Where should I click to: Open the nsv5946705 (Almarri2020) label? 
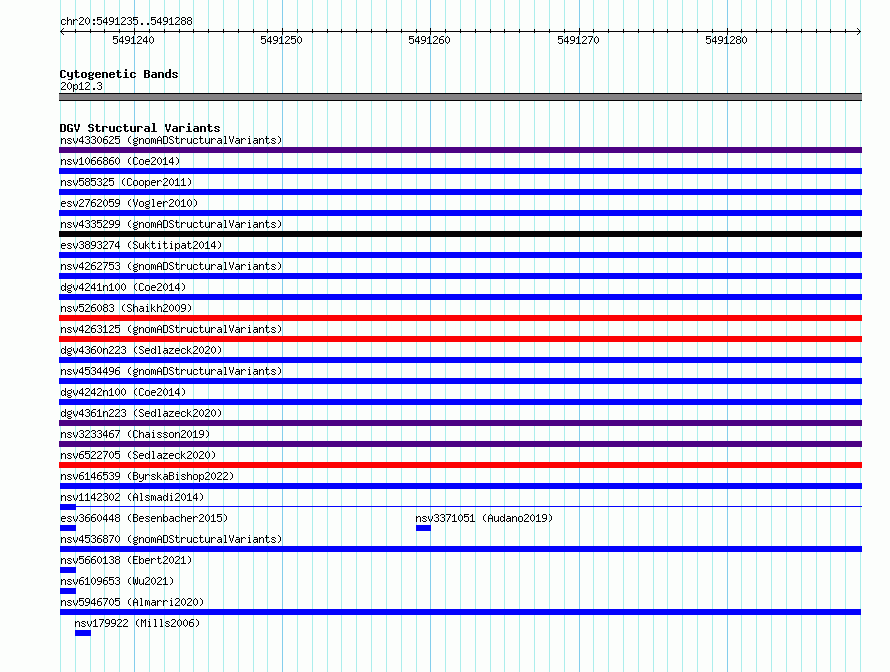pos(132,602)
